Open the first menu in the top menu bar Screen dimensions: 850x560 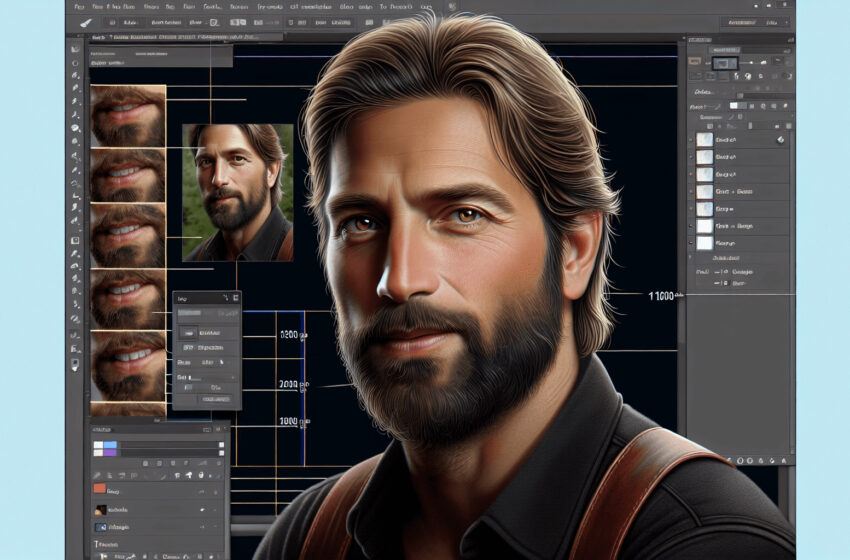tap(79, 7)
